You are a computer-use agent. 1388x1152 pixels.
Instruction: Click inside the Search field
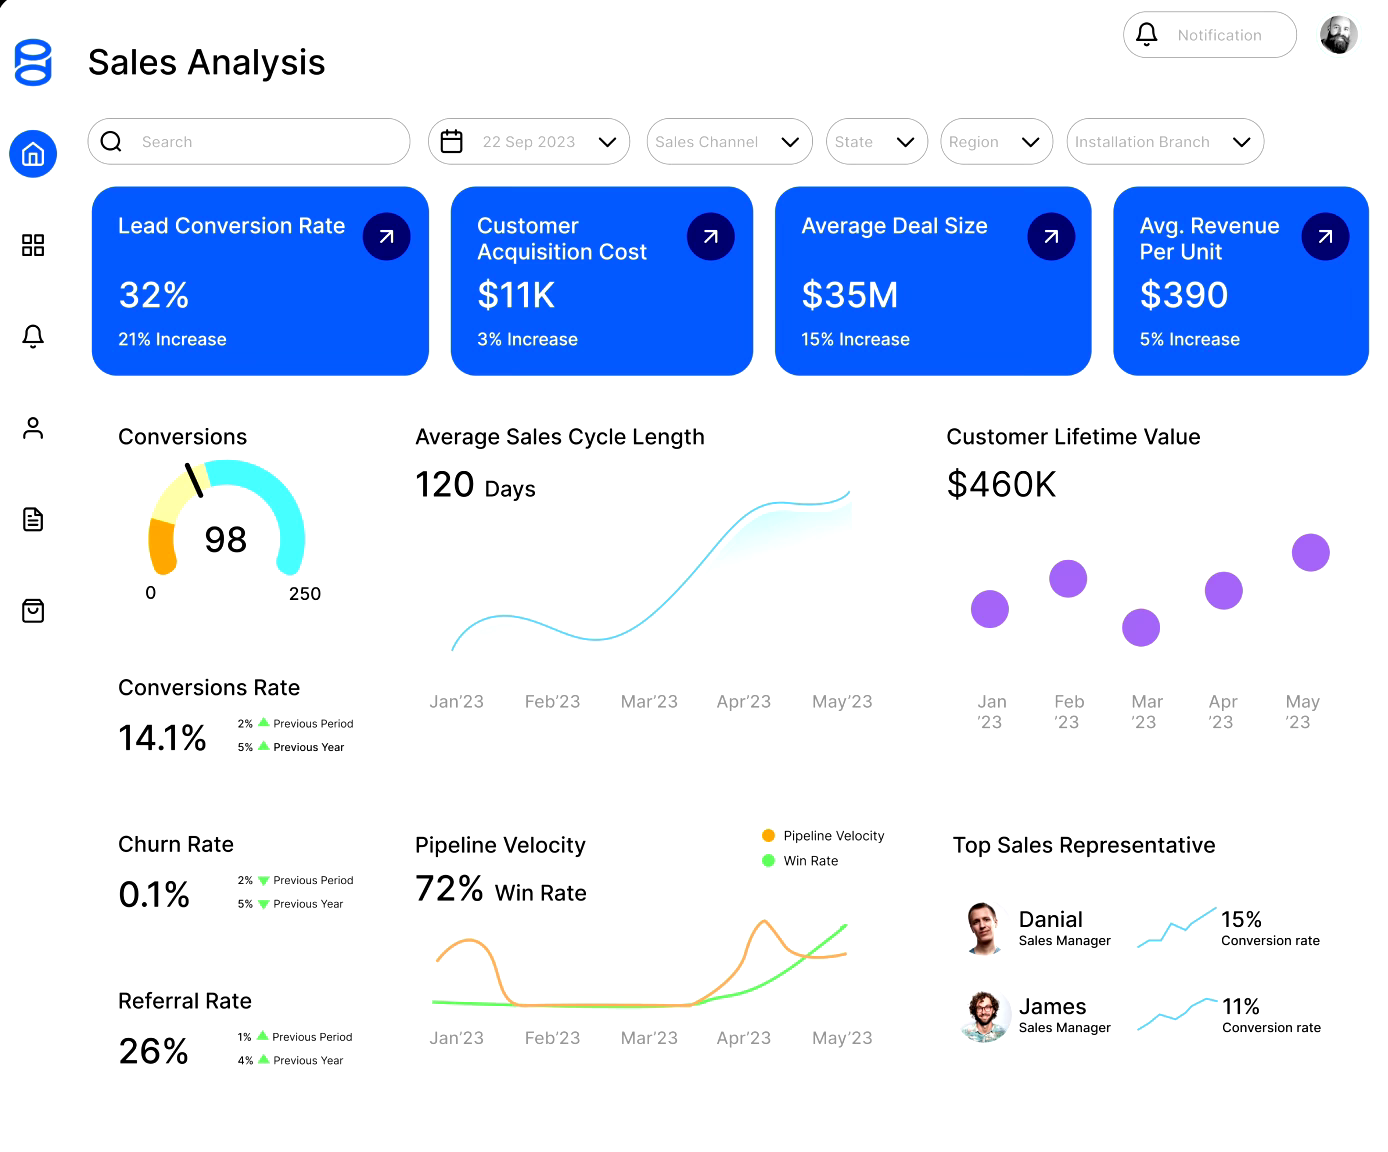248,141
